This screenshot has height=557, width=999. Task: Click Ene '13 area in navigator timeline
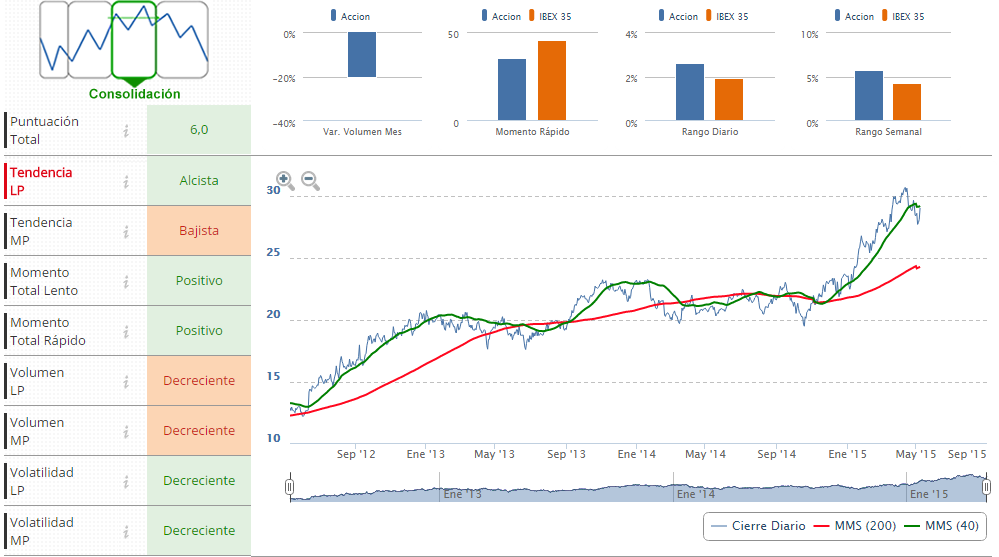[462, 494]
